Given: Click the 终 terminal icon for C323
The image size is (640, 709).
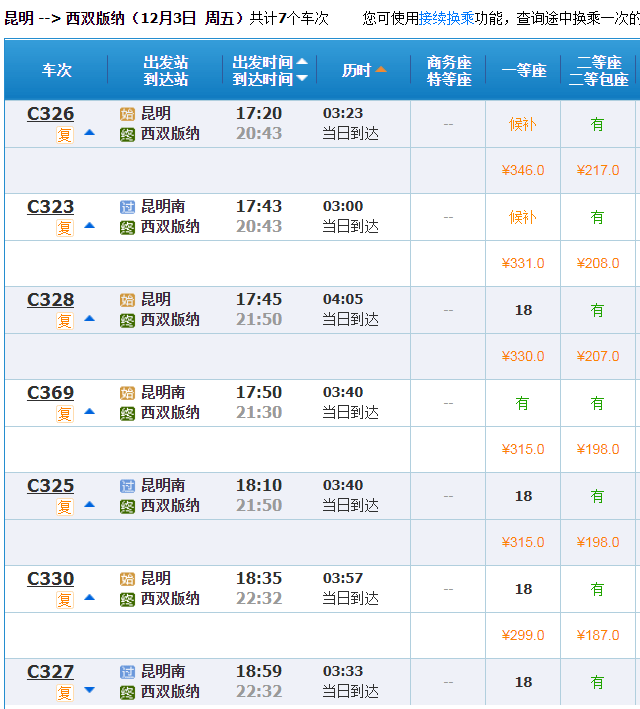Looking at the screenshot, I should click(127, 228).
